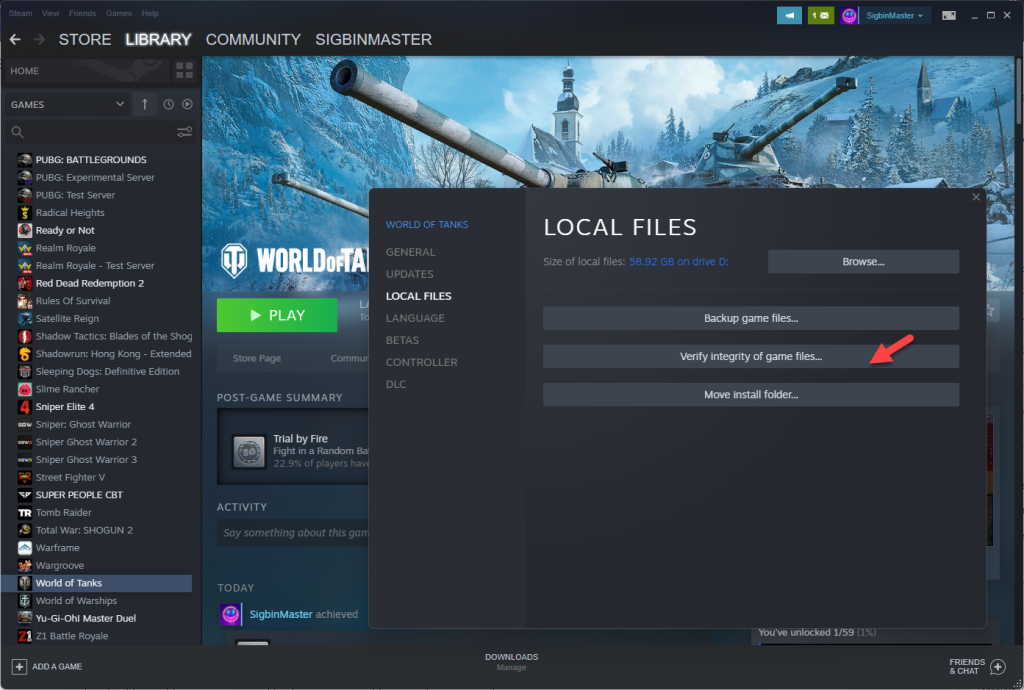Open the Store Page link
This screenshot has width=1024, height=690.
(x=257, y=358)
